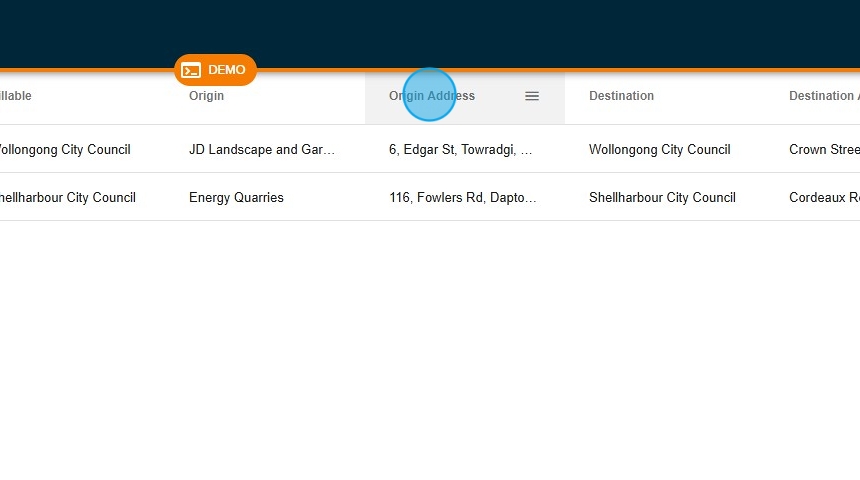Click the Crown Street destination address cell

[x=823, y=150]
